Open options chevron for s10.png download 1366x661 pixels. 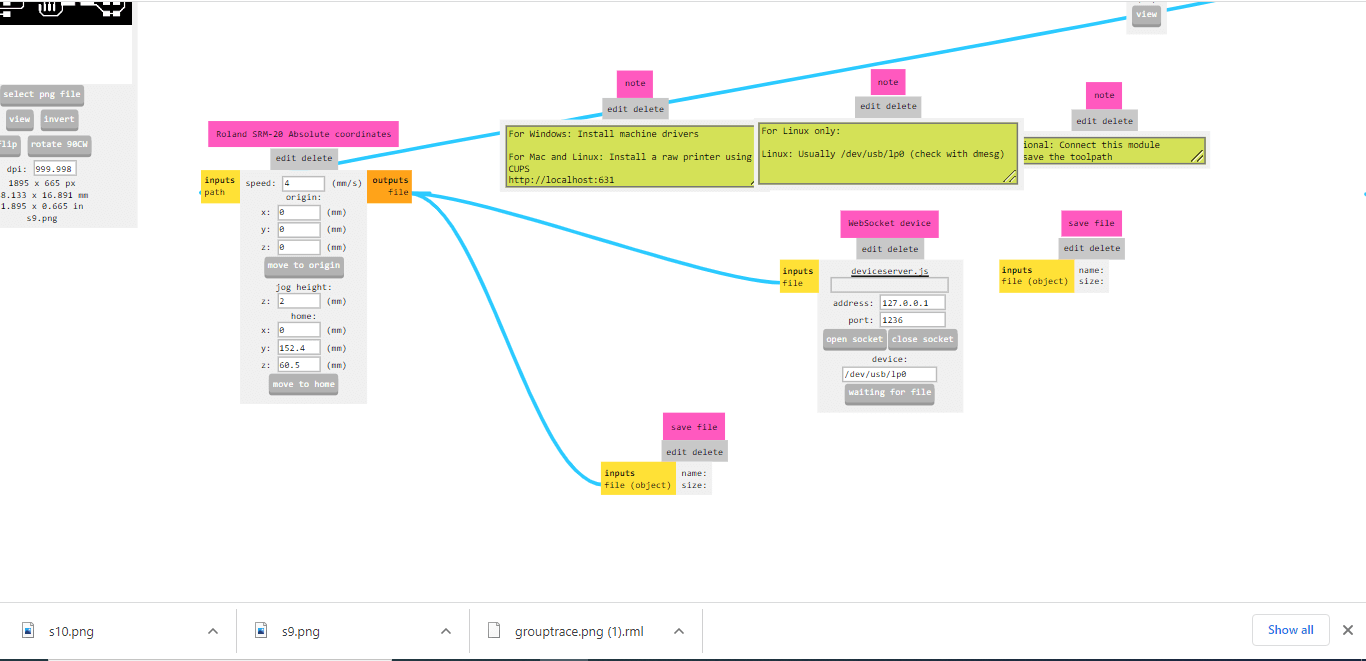pos(213,631)
